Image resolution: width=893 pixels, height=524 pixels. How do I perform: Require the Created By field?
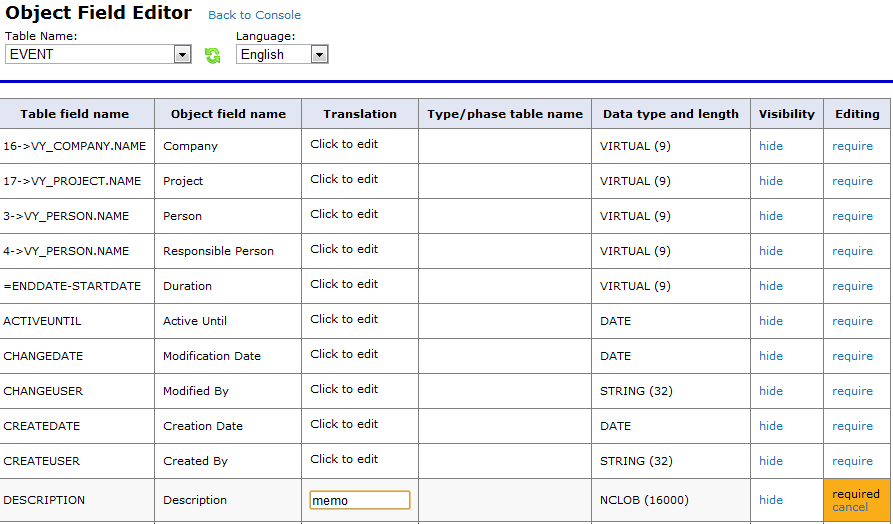tap(852, 461)
